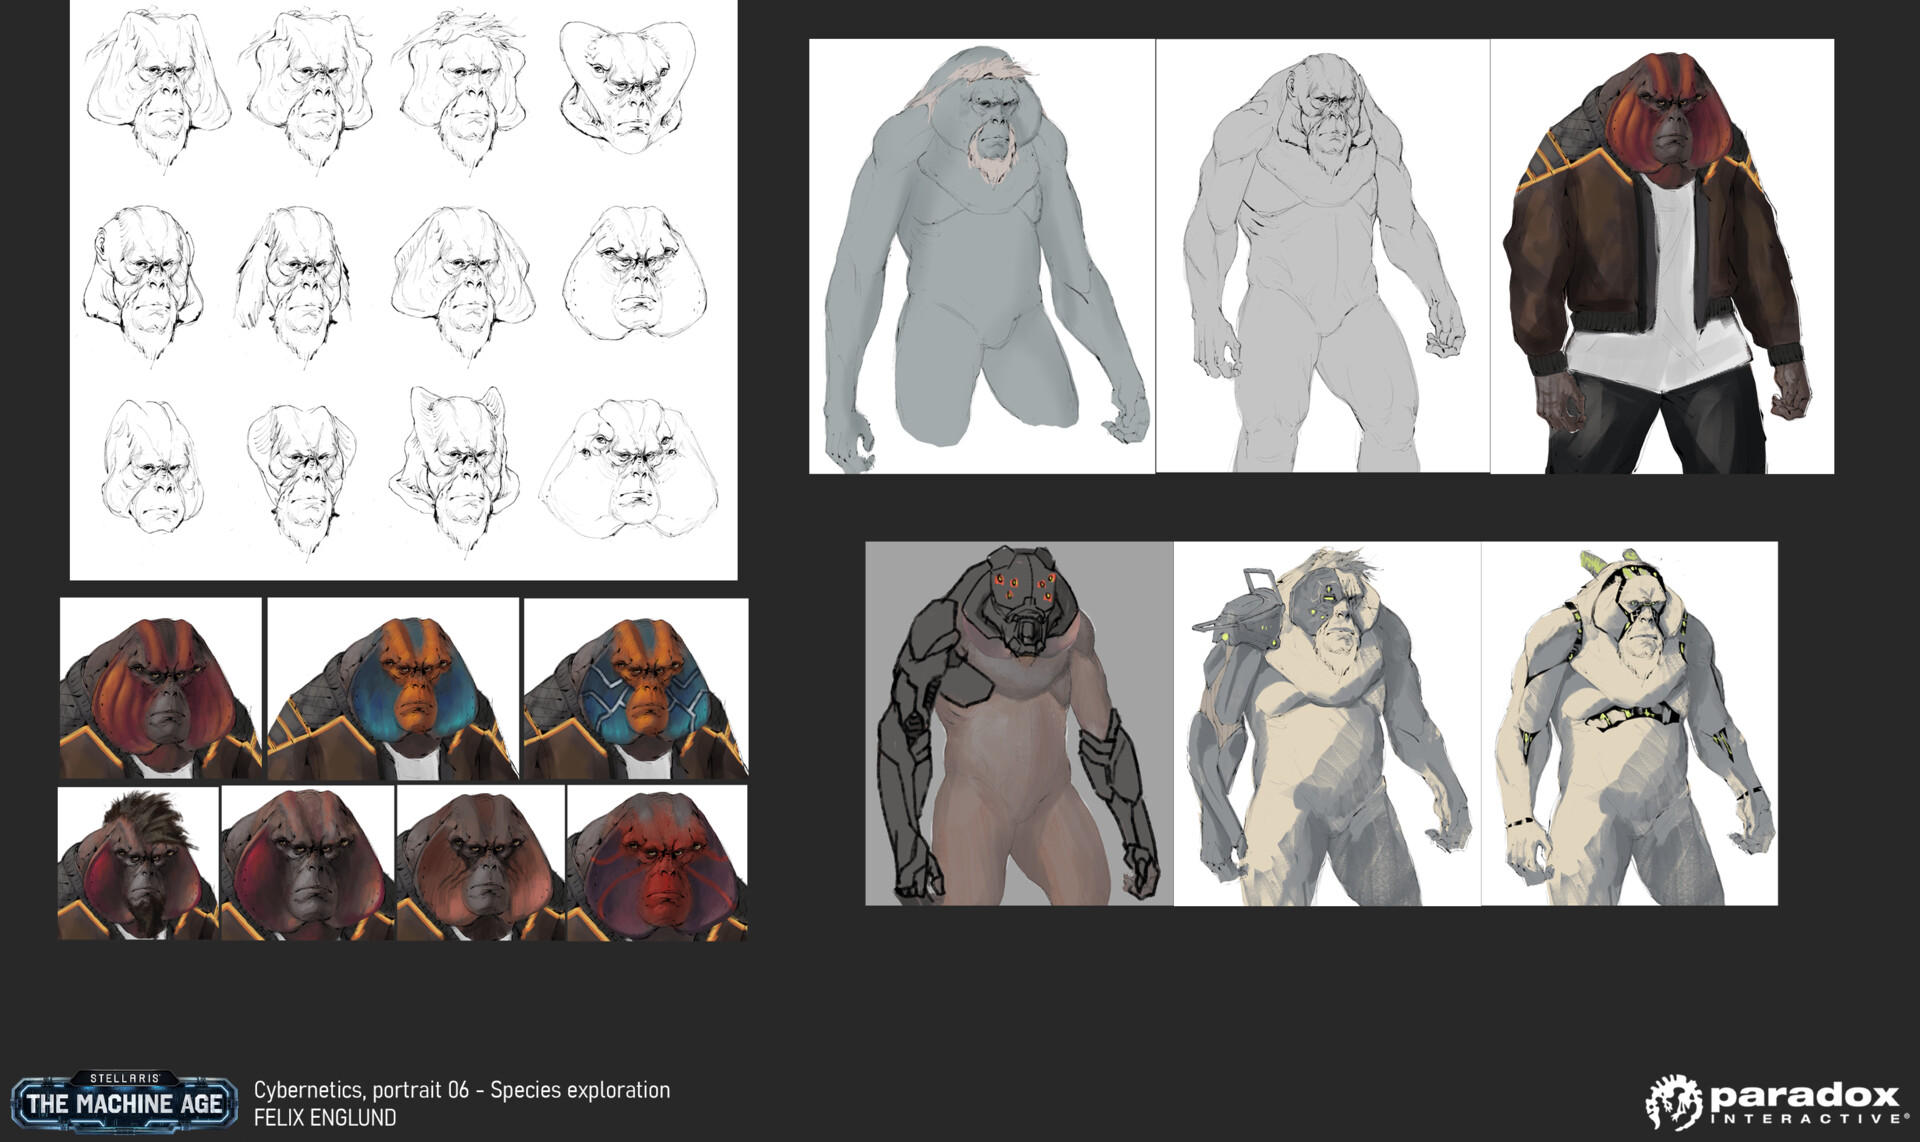
Task: Click the top-left head sketch
Action: pos(157,88)
